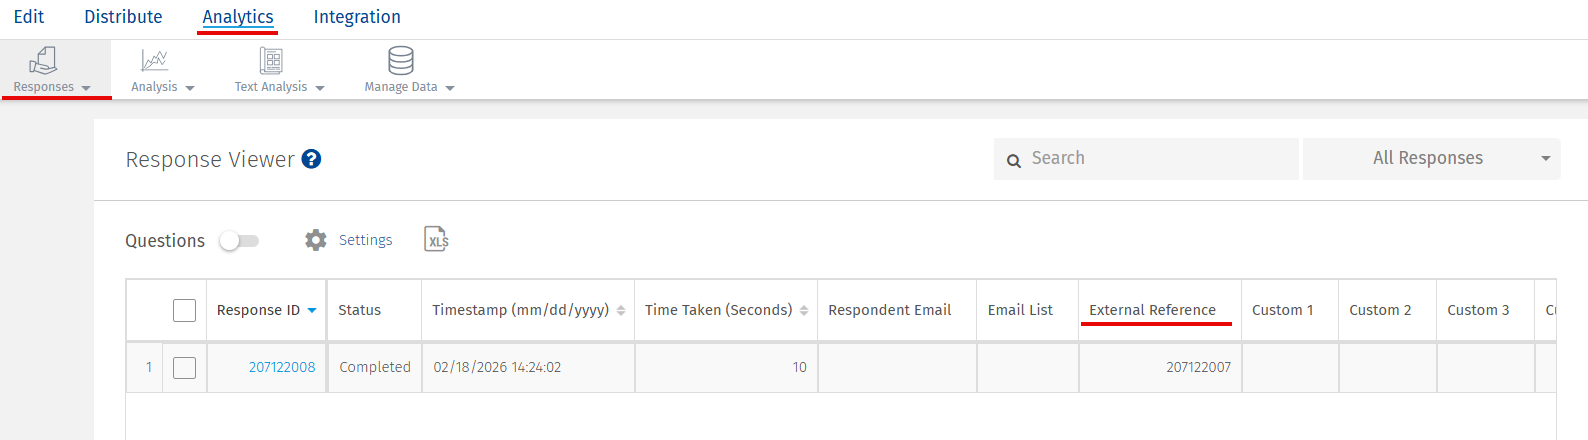Export responses with the XLS icon
Image resolution: width=1588 pixels, height=440 pixels.
pos(437,240)
